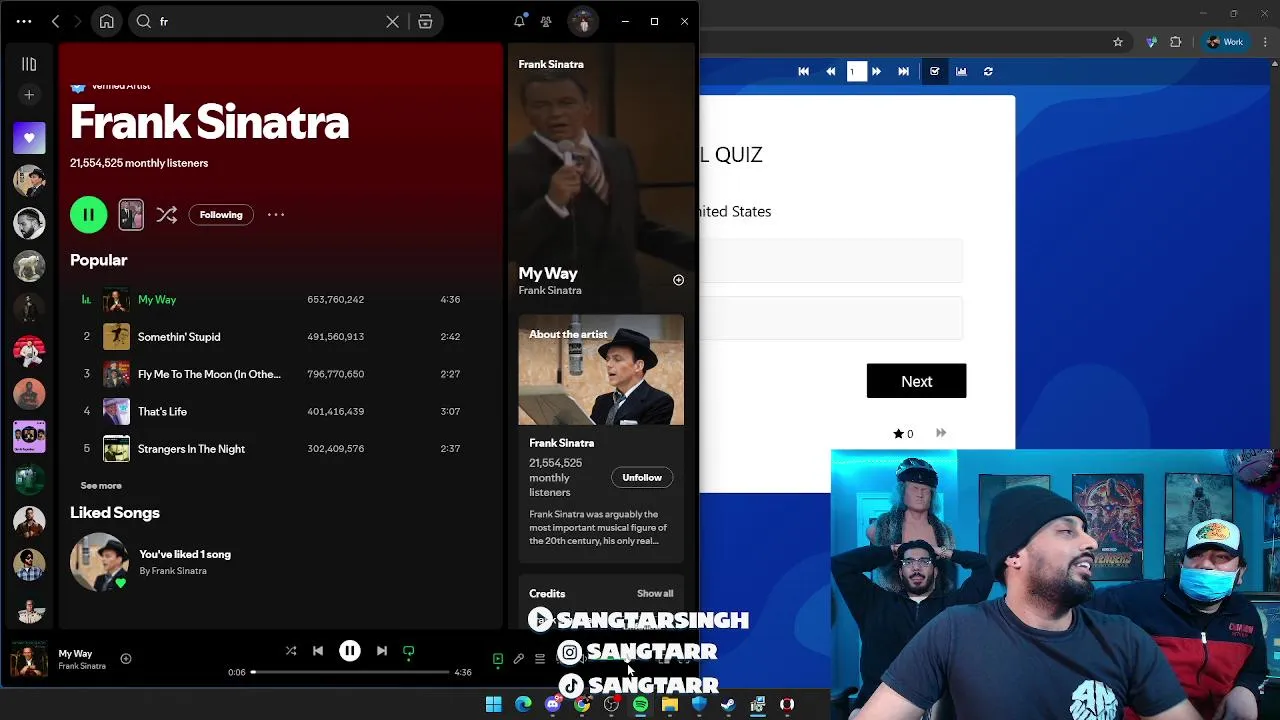Image resolution: width=1280 pixels, height=720 pixels.
Task: Go to previous quiz page
Action: point(830,71)
